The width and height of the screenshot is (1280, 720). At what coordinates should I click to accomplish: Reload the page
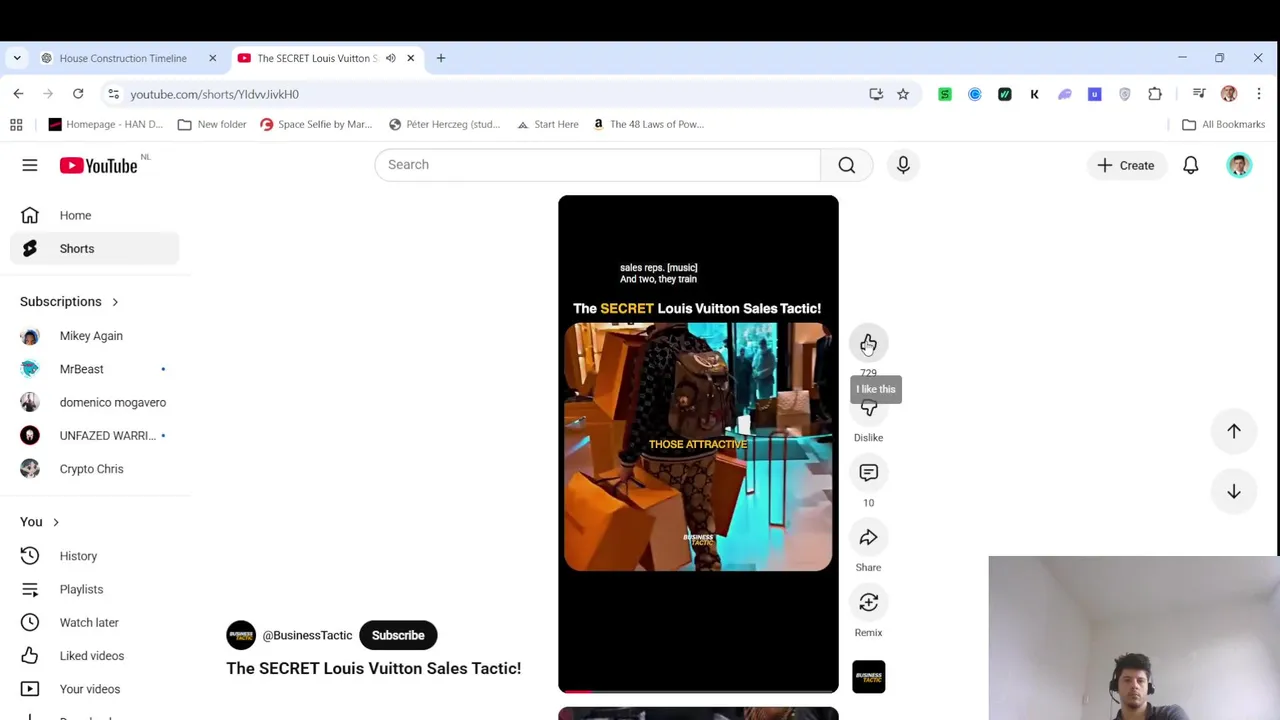[78, 94]
